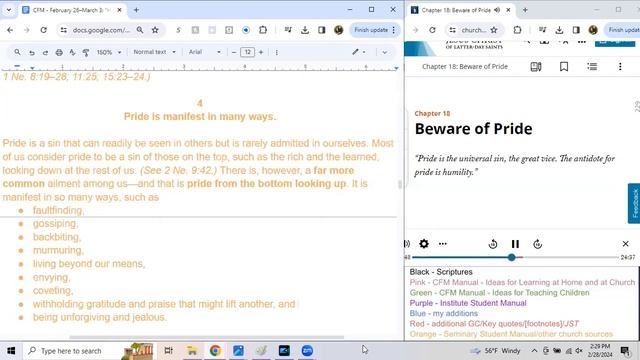Open Chrome from the taskbar
640x360 pixels.
click(215, 351)
